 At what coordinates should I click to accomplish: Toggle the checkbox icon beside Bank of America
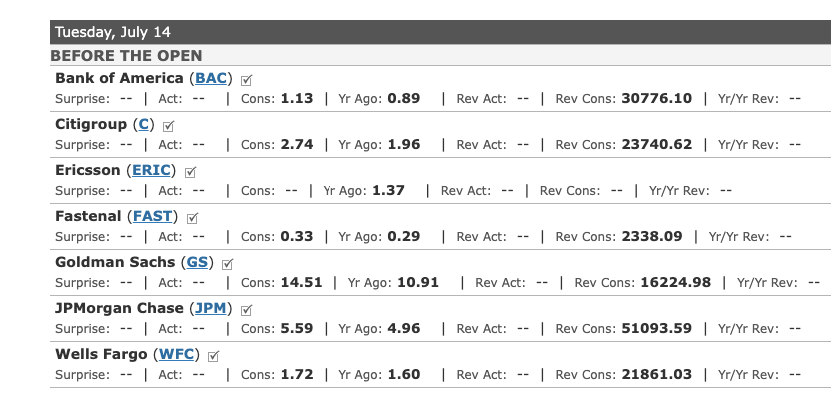pyautogui.click(x=246, y=80)
